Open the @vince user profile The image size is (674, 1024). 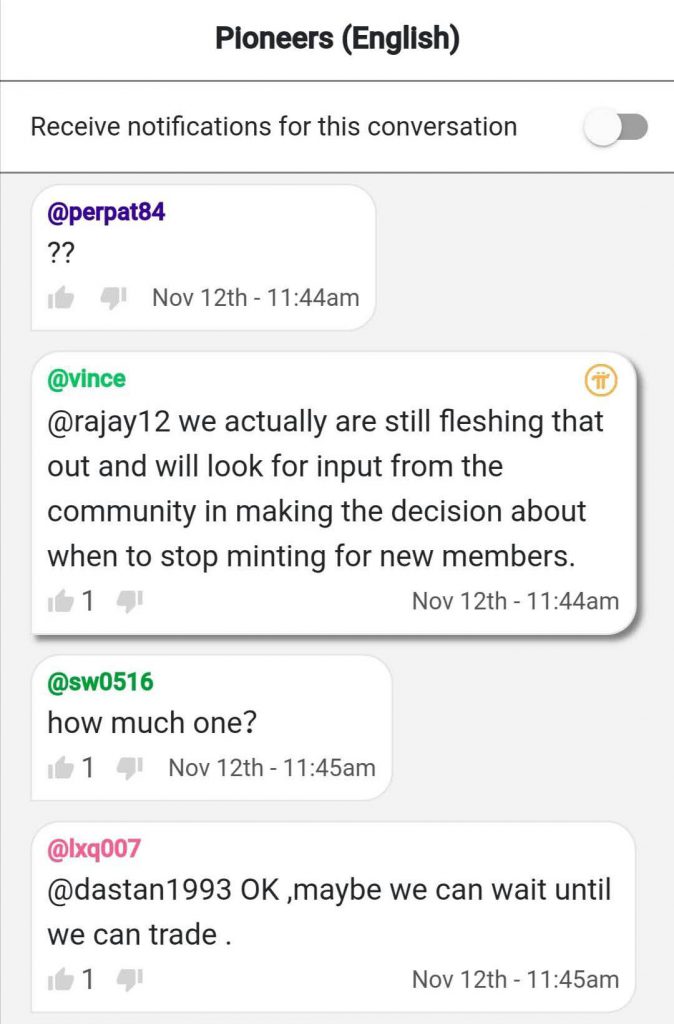click(x=86, y=379)
